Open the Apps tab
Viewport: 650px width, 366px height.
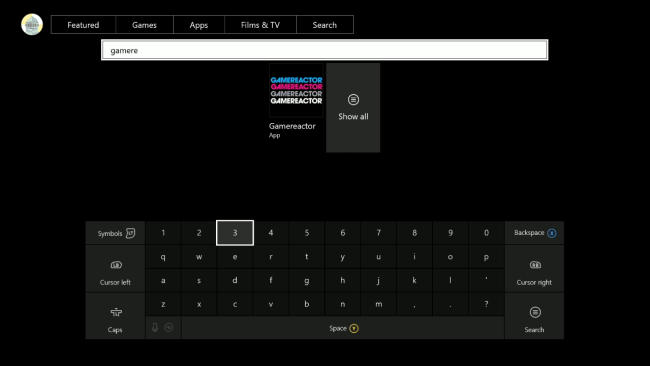click(199, 25)
